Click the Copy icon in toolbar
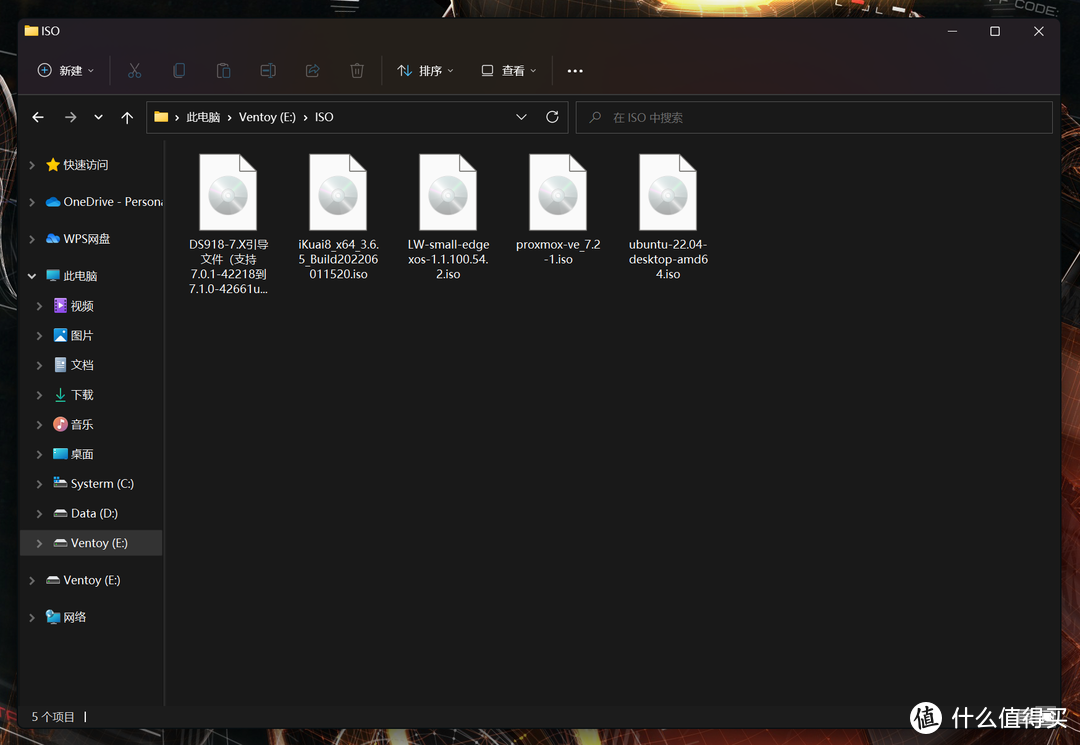Image resolution: width=1080 pixels, height=745 pixels. coord(179,71)
